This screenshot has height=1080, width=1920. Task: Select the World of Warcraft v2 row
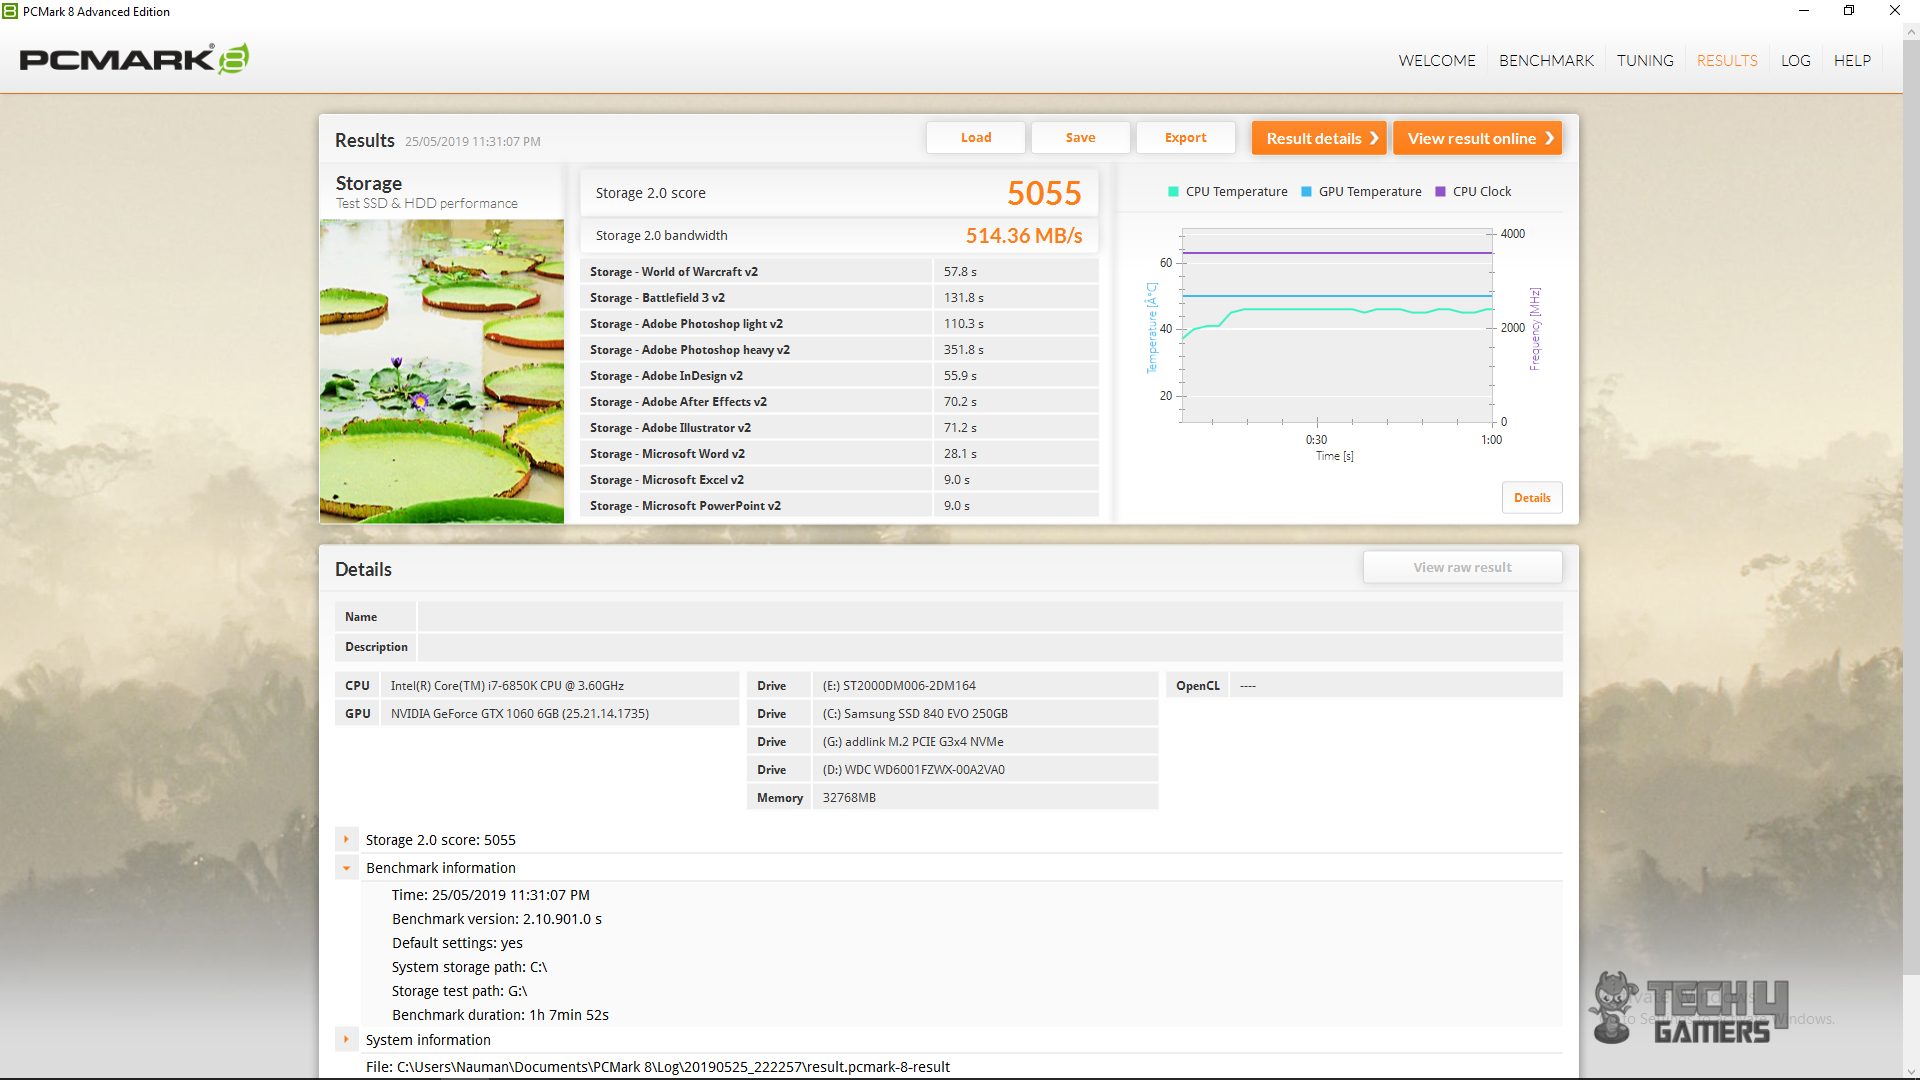pos(839,272)
